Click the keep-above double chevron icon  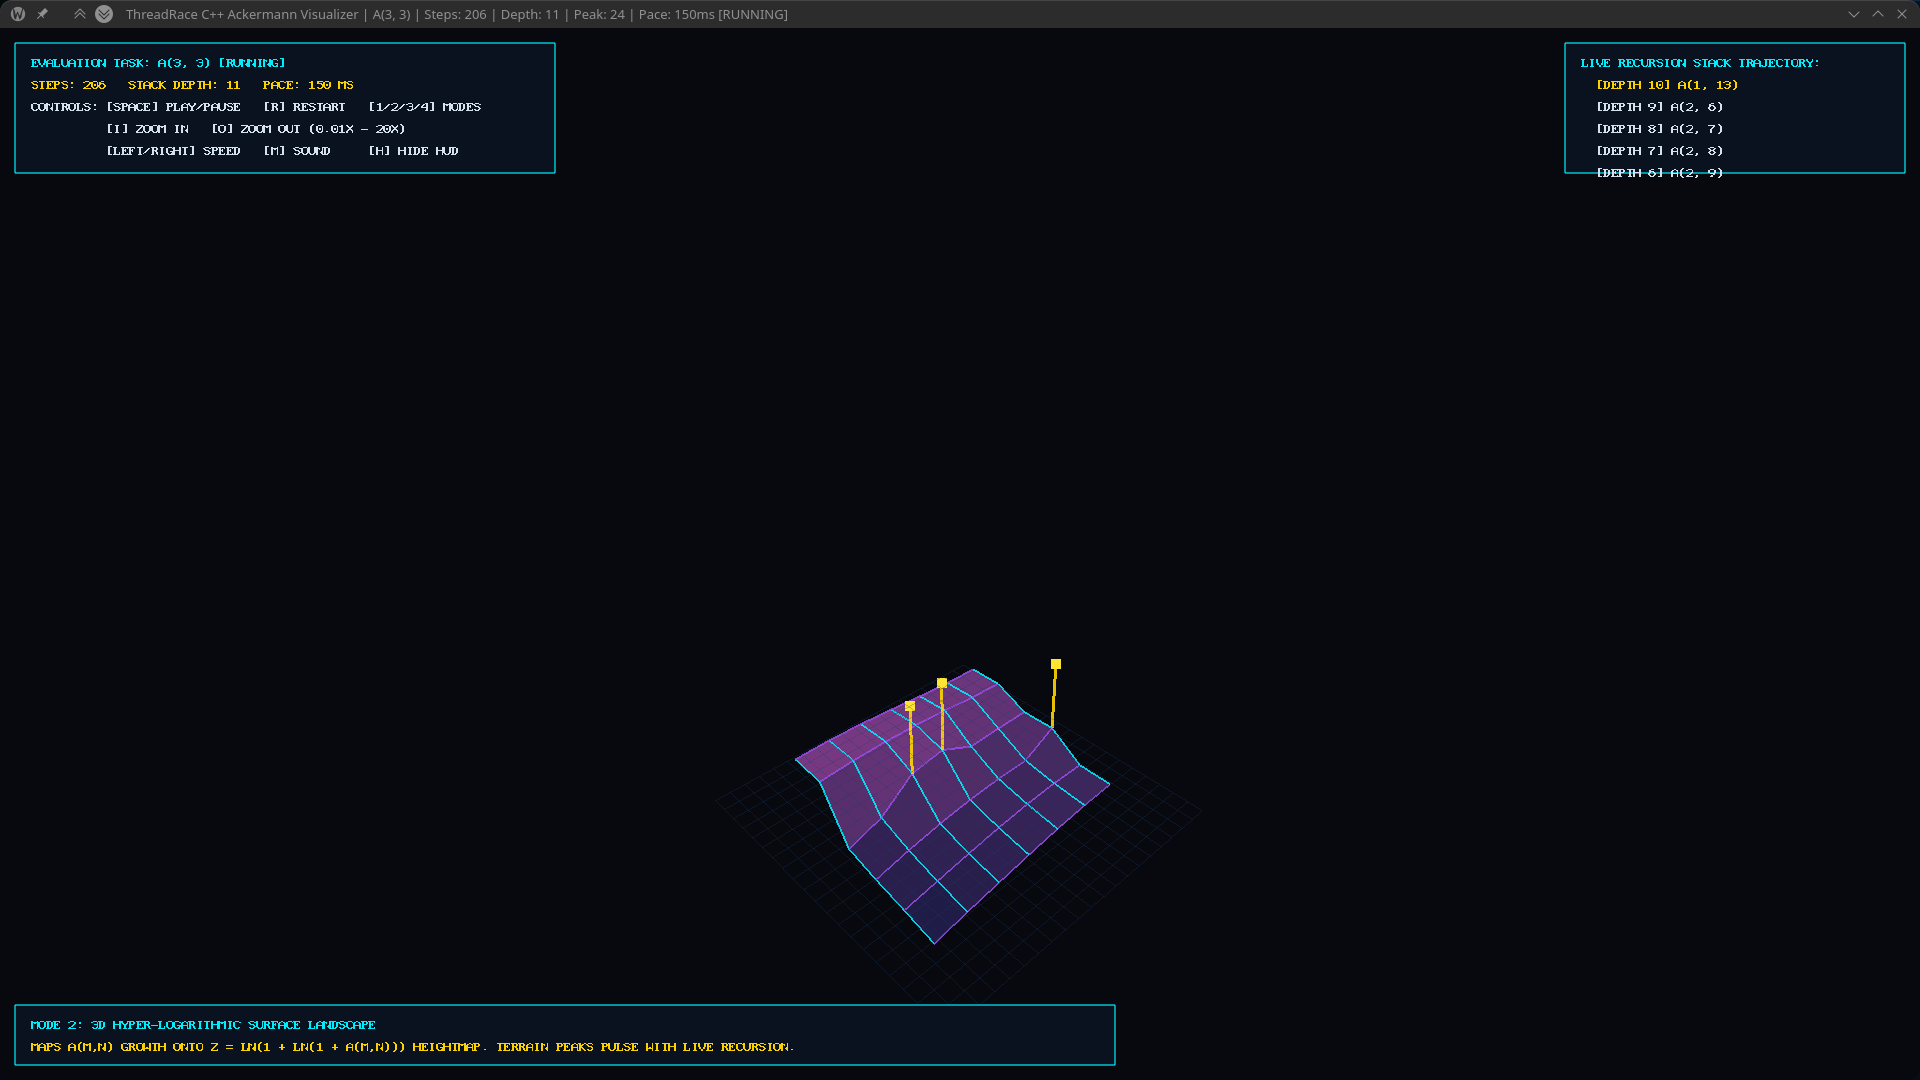[80, 14]
